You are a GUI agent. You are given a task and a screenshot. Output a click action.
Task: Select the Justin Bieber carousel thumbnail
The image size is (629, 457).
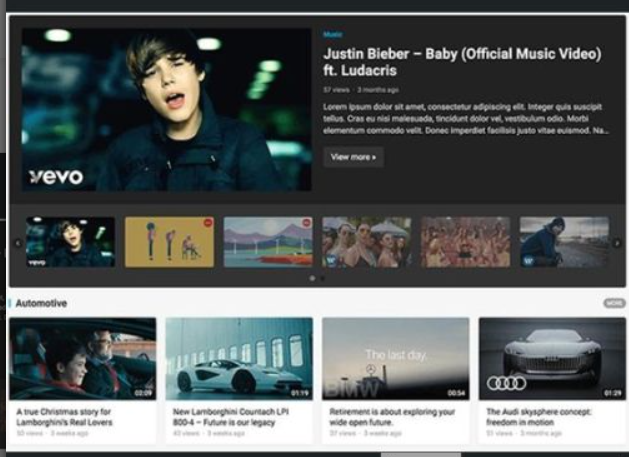point(71,242)
